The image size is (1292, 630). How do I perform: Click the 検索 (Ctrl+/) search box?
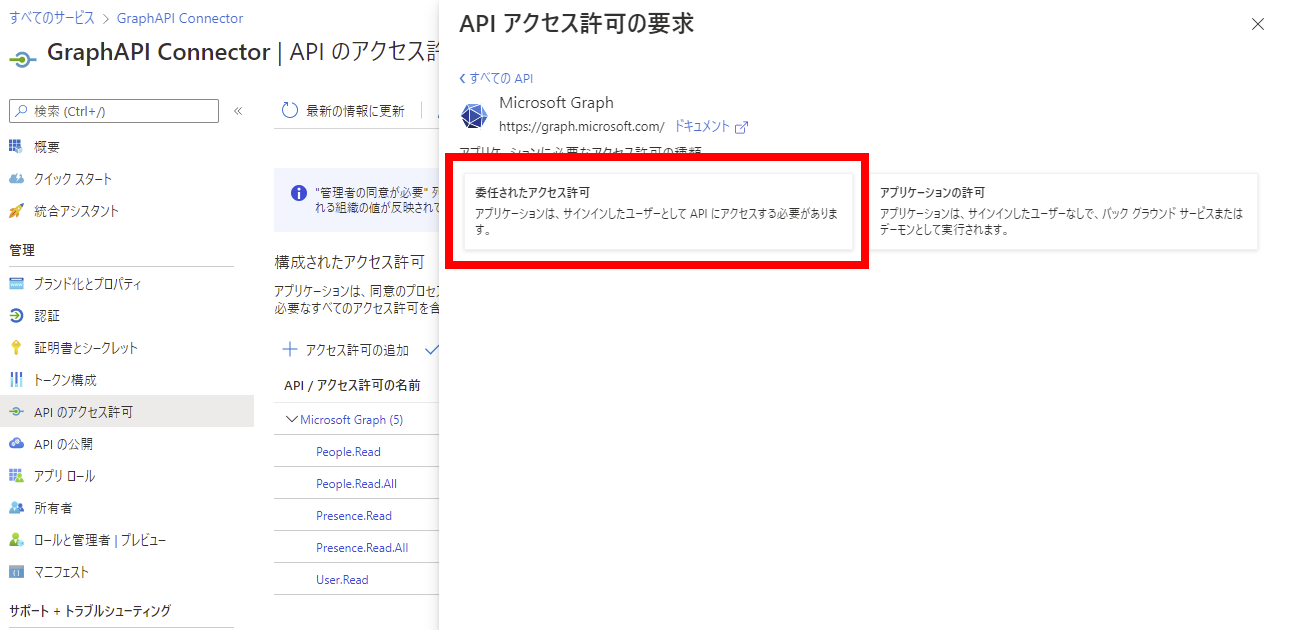pyautogui.click(x=113, y=111)
